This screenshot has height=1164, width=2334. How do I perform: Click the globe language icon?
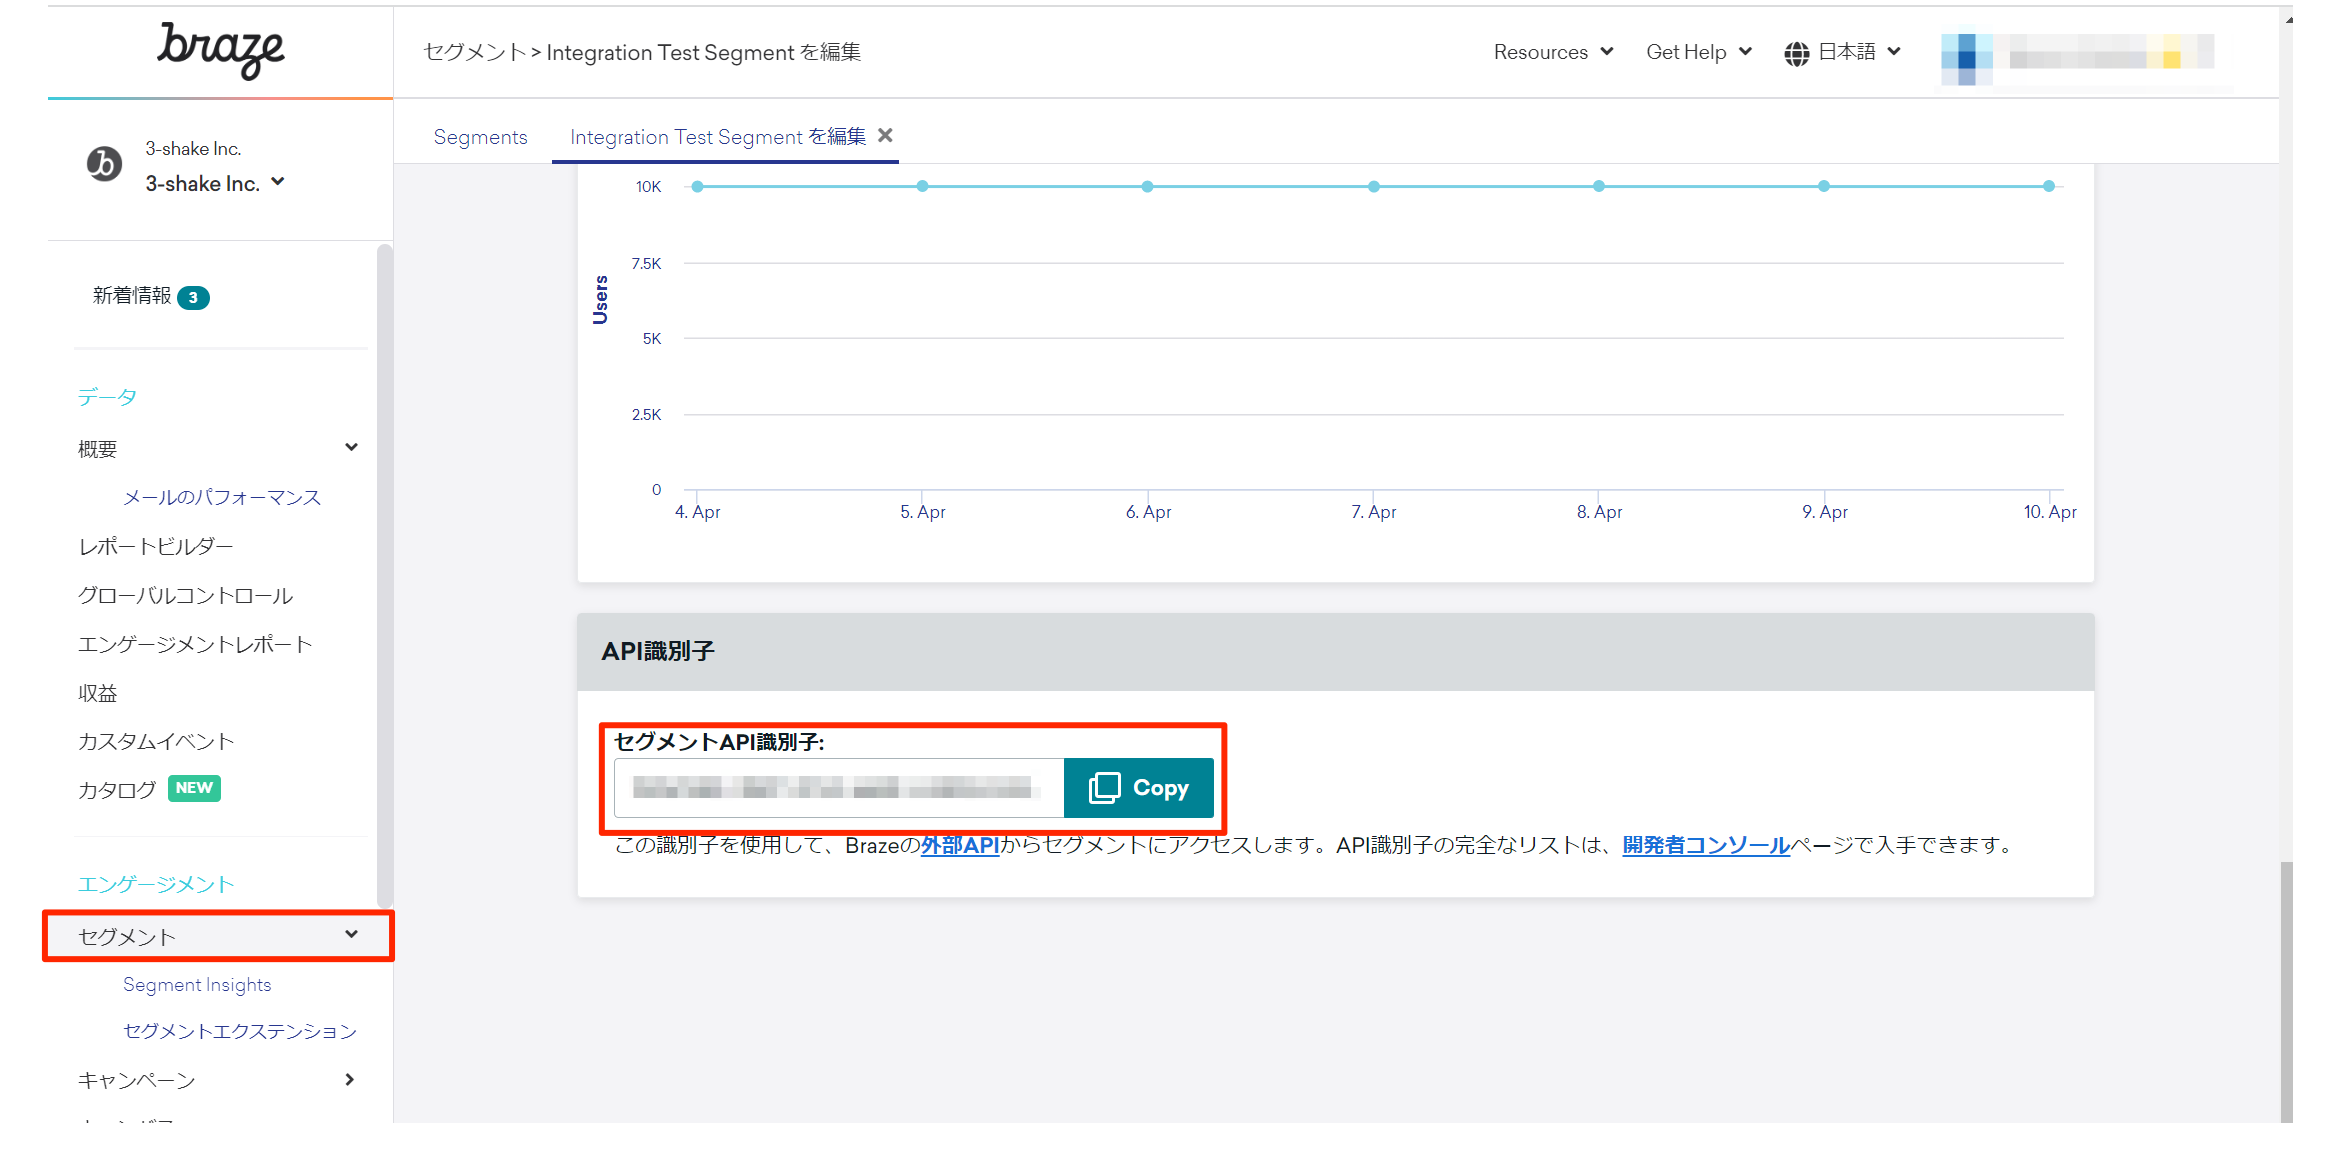1796,53
